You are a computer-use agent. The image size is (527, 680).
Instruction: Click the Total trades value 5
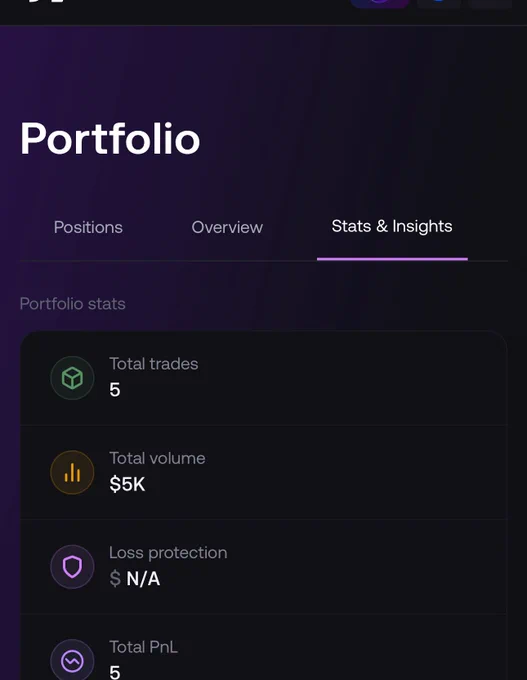click(115, 389)
